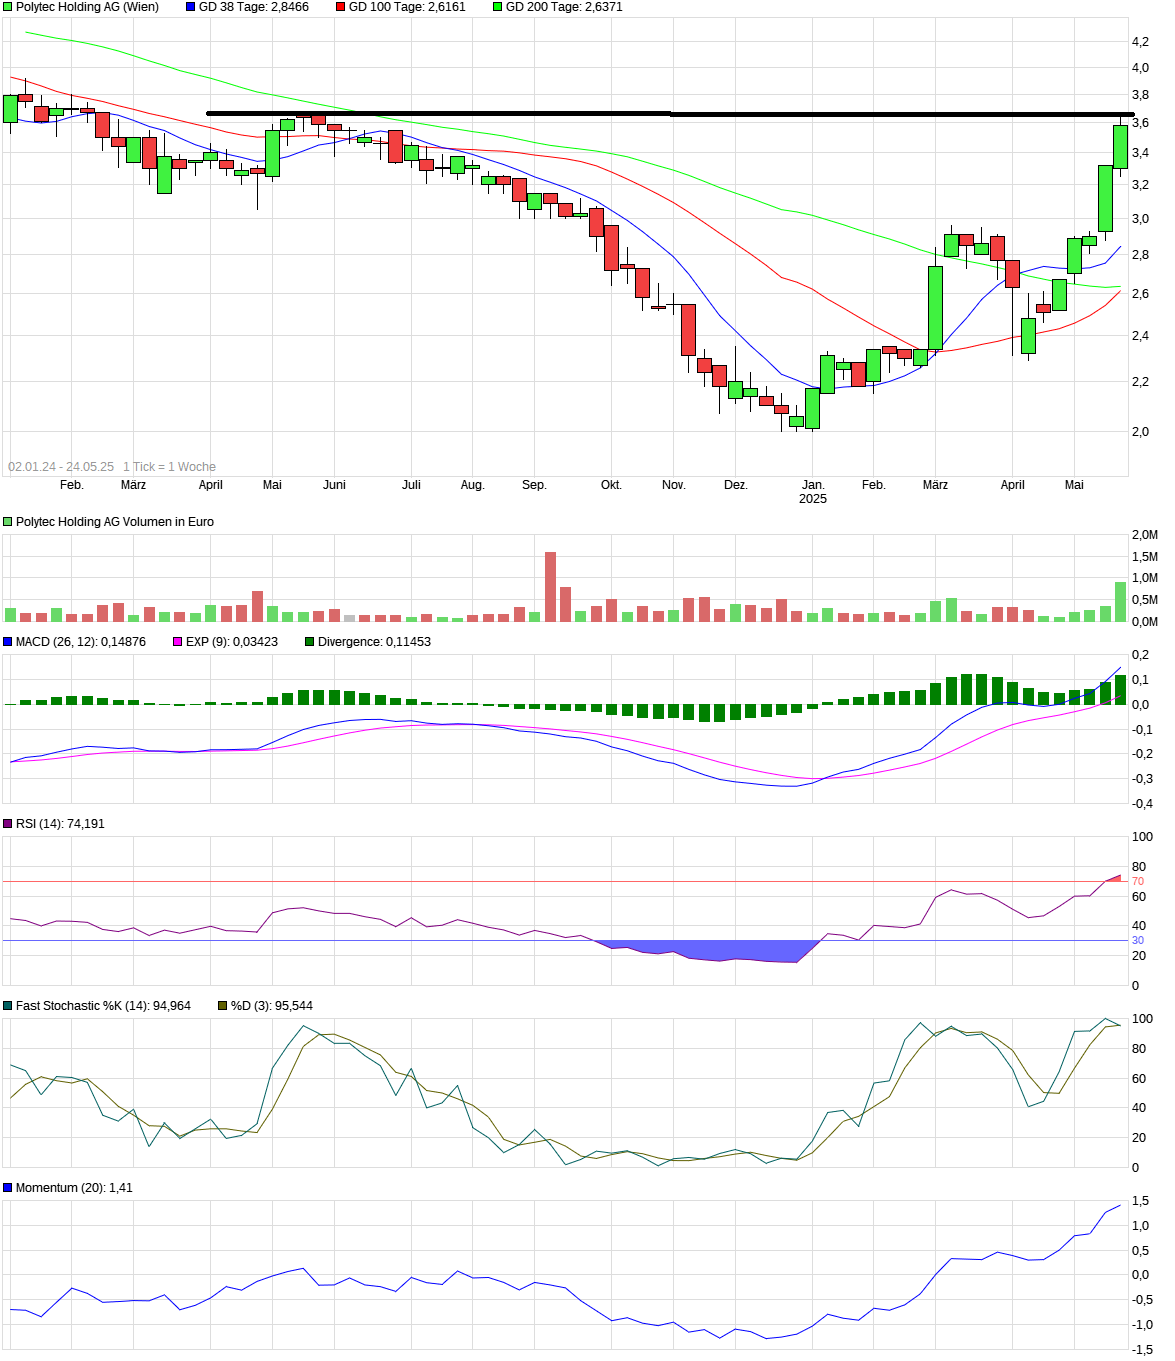Click the teal Fast Stochastic %K icon
1175x1361 pixels.
(7, 1007)
